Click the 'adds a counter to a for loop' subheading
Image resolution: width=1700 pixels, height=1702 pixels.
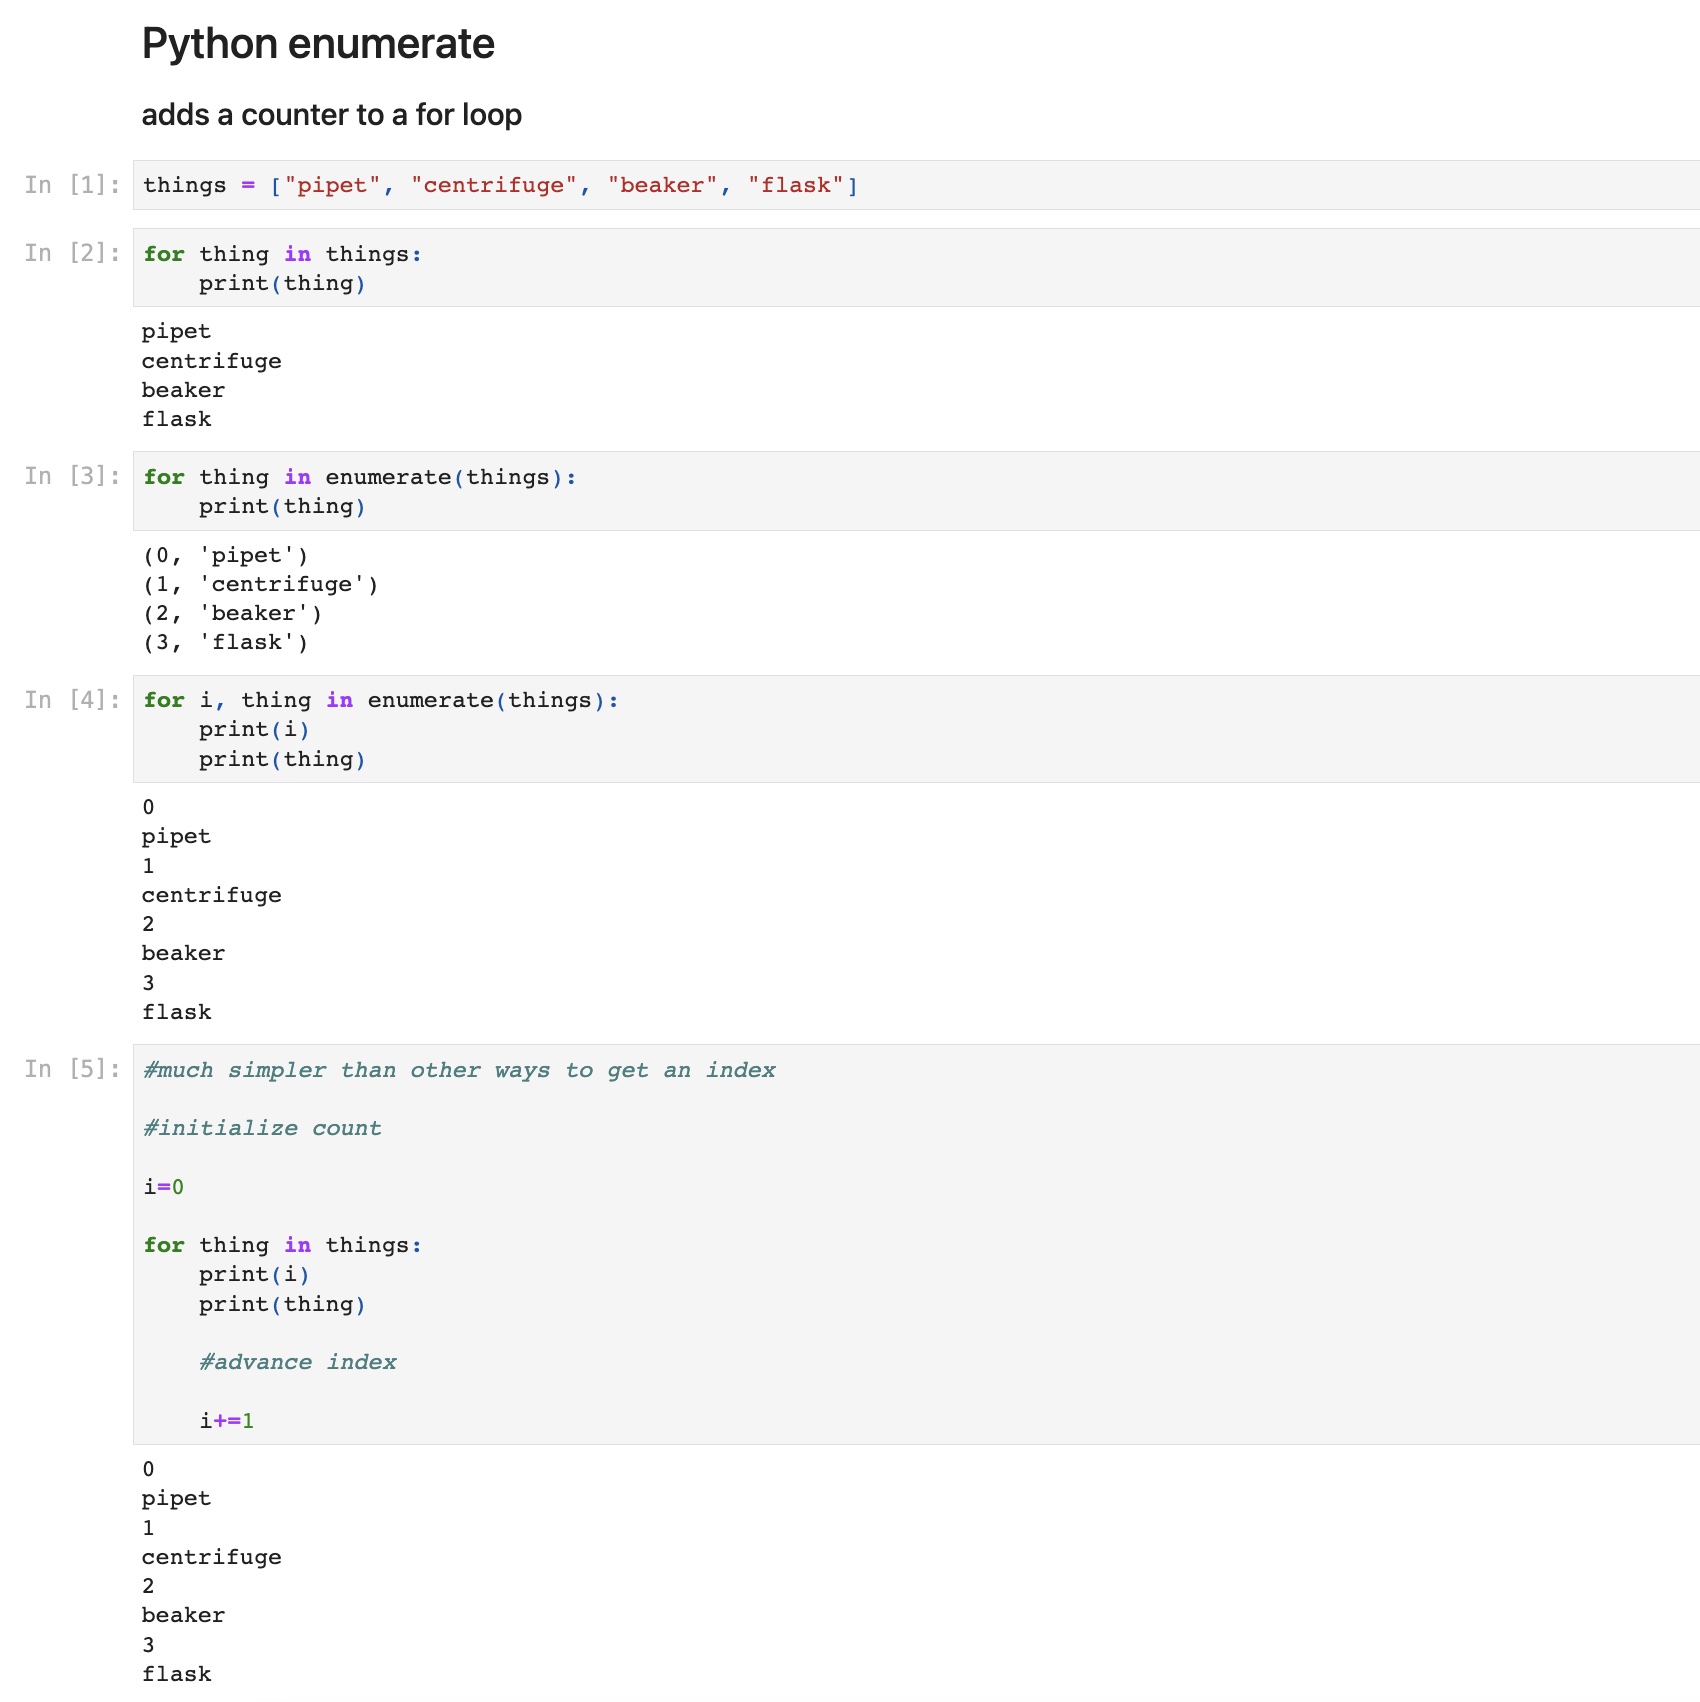(x=331, y=115)
